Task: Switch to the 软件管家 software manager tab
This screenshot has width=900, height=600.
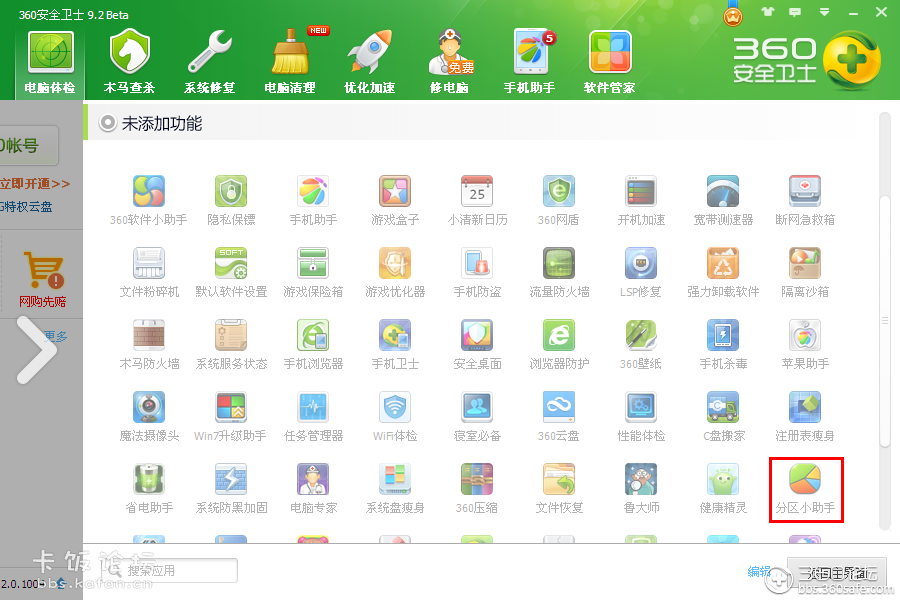Action: click(x=610, y=57)
